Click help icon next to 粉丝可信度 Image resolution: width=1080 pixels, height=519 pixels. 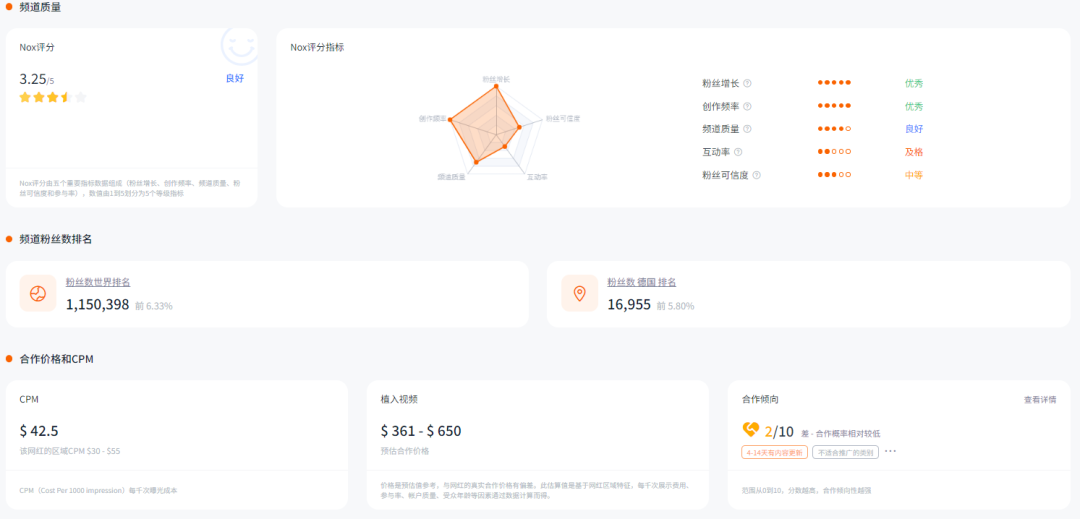tap(756, 175)
